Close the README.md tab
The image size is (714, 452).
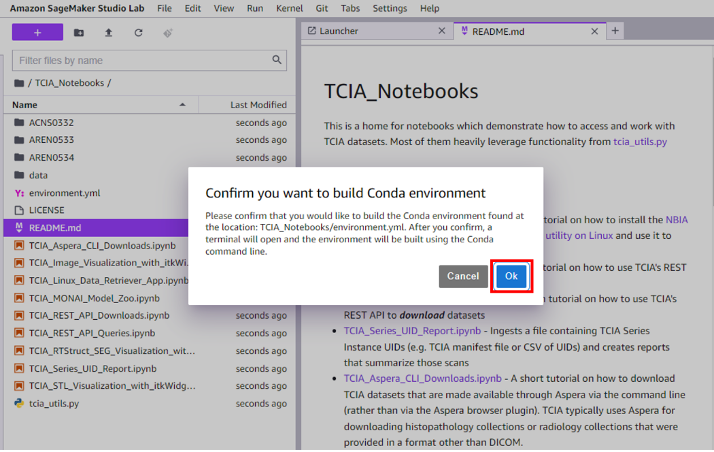tap(594, 31)
